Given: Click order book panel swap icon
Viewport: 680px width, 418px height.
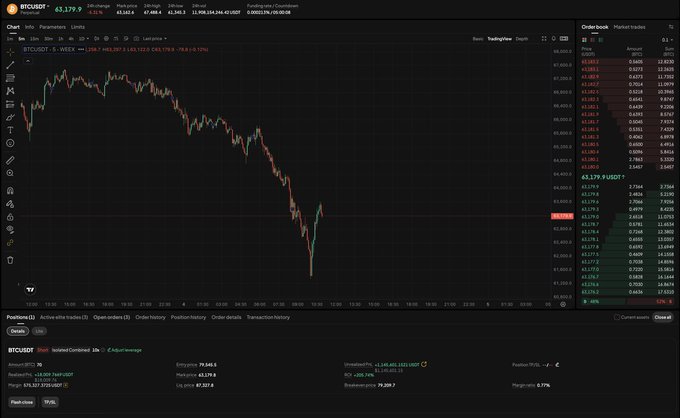Looking at the screenshot, I should pos(671,27).
